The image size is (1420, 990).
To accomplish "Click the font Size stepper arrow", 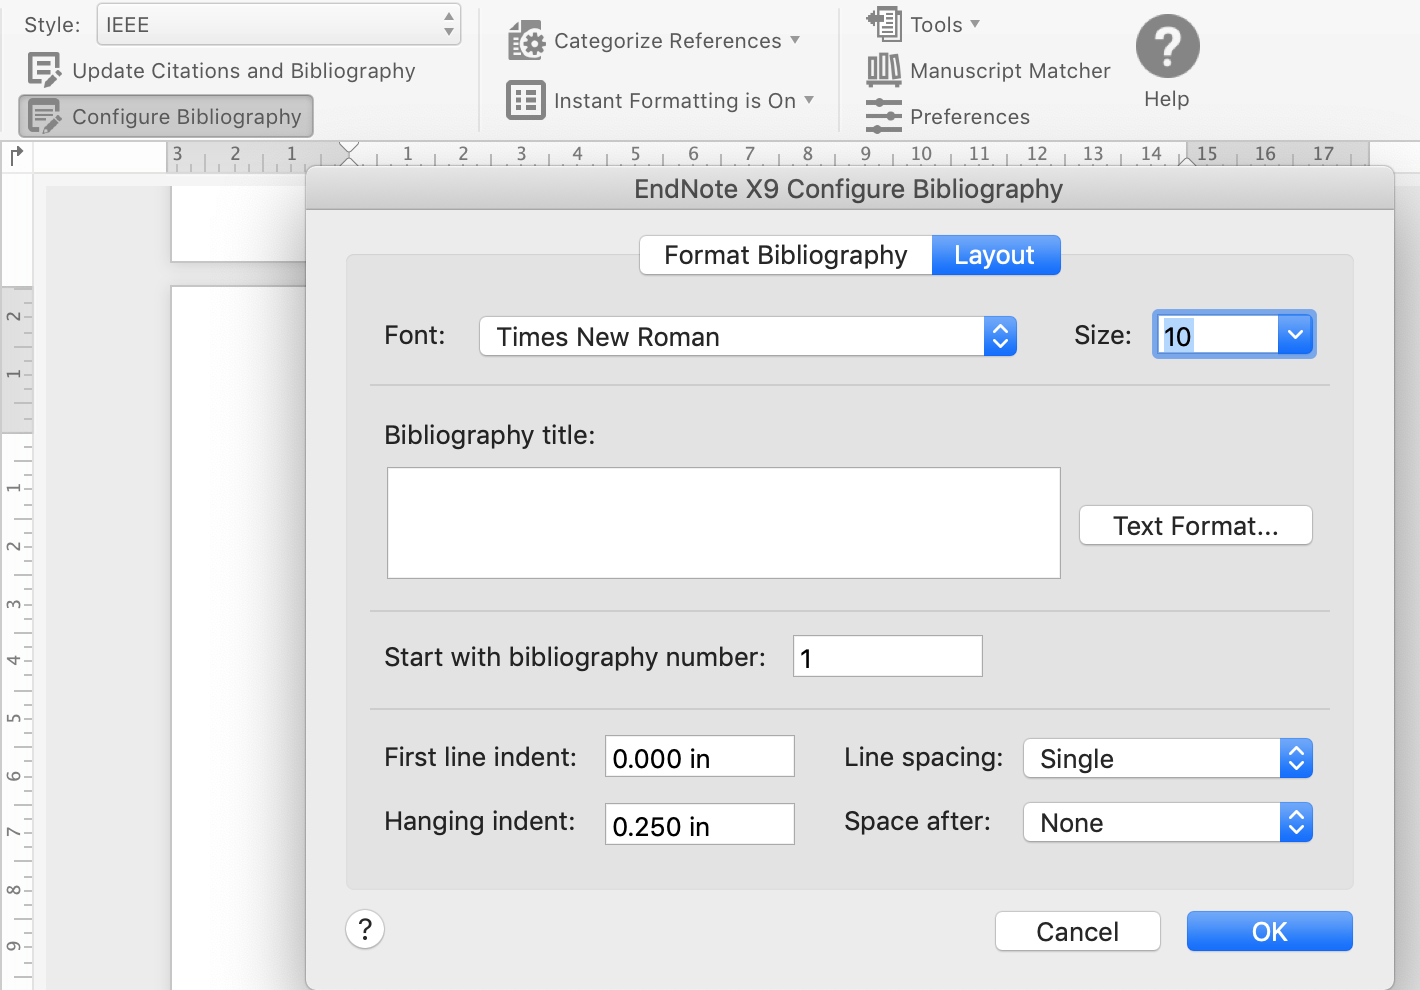I will [1296, 334].
